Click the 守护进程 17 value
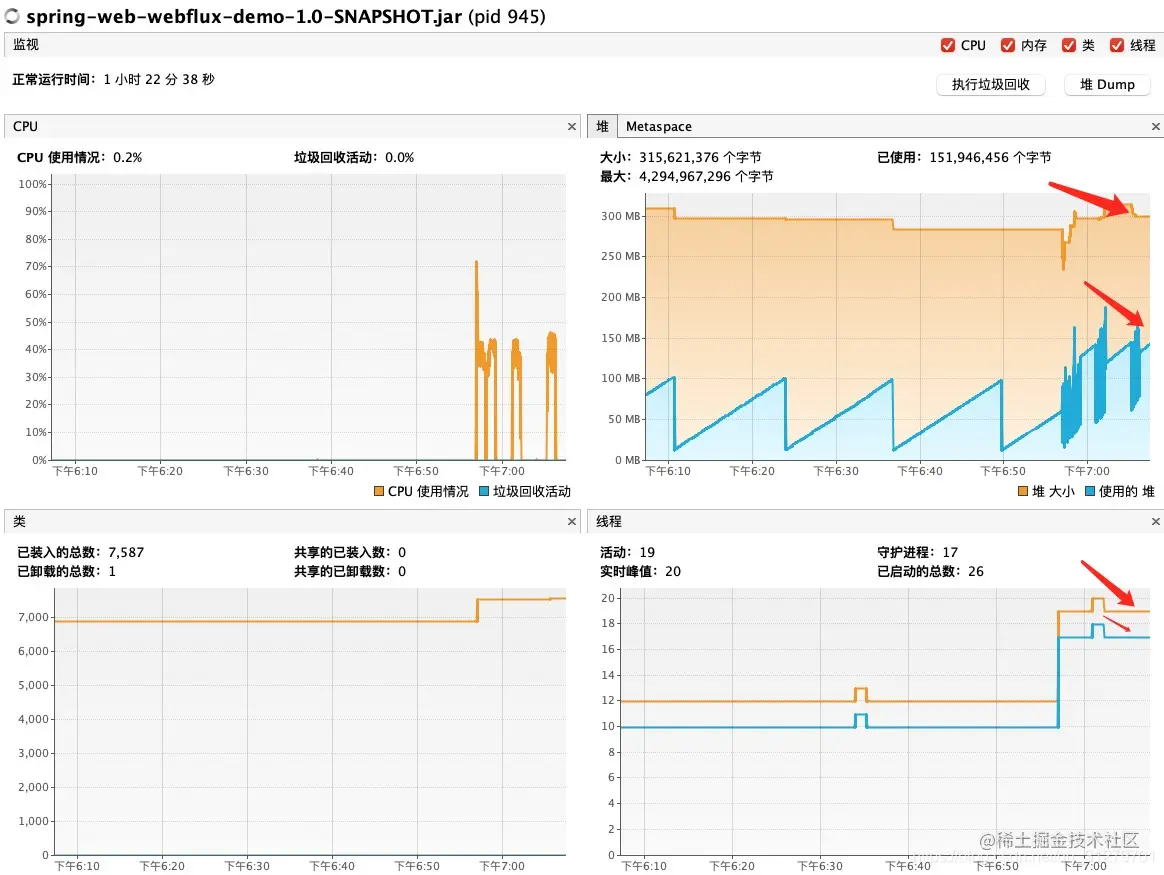The image size is (1164, 875). point(950,552)
